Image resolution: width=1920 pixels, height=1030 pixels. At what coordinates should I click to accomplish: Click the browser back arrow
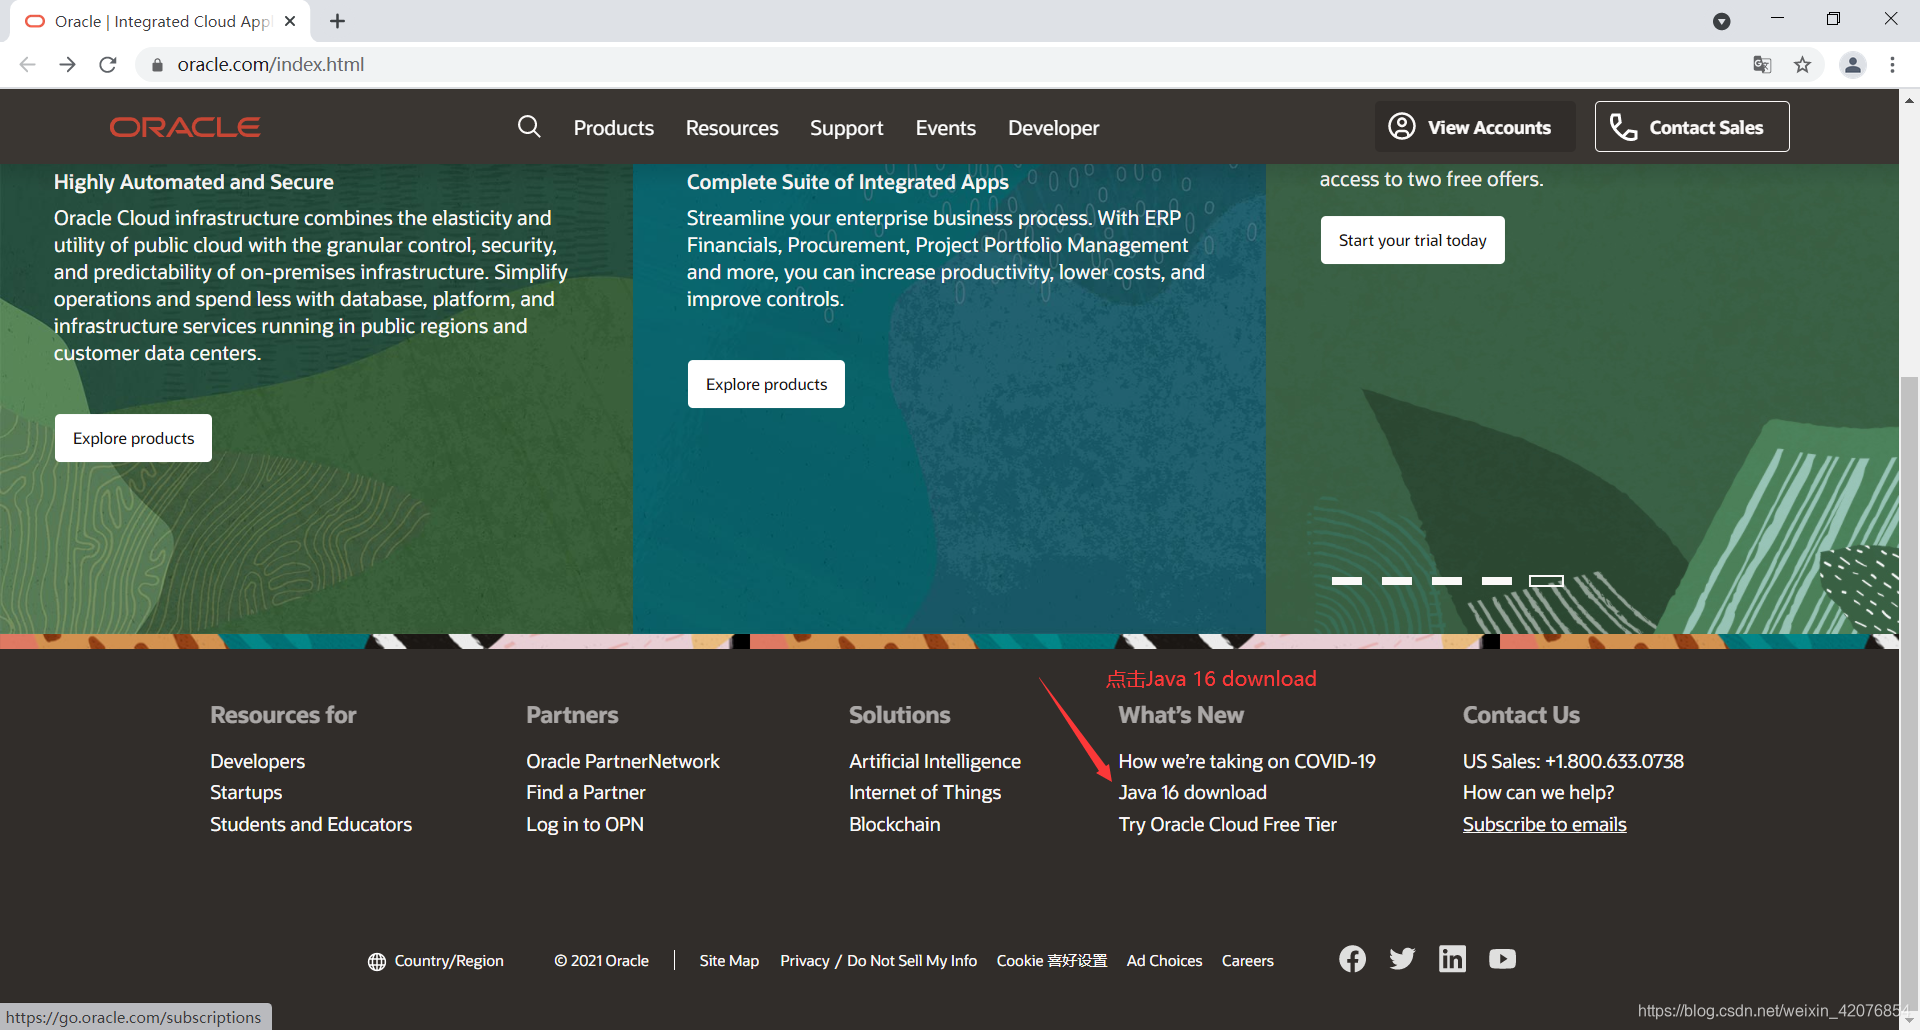click(x=27, y=64)
